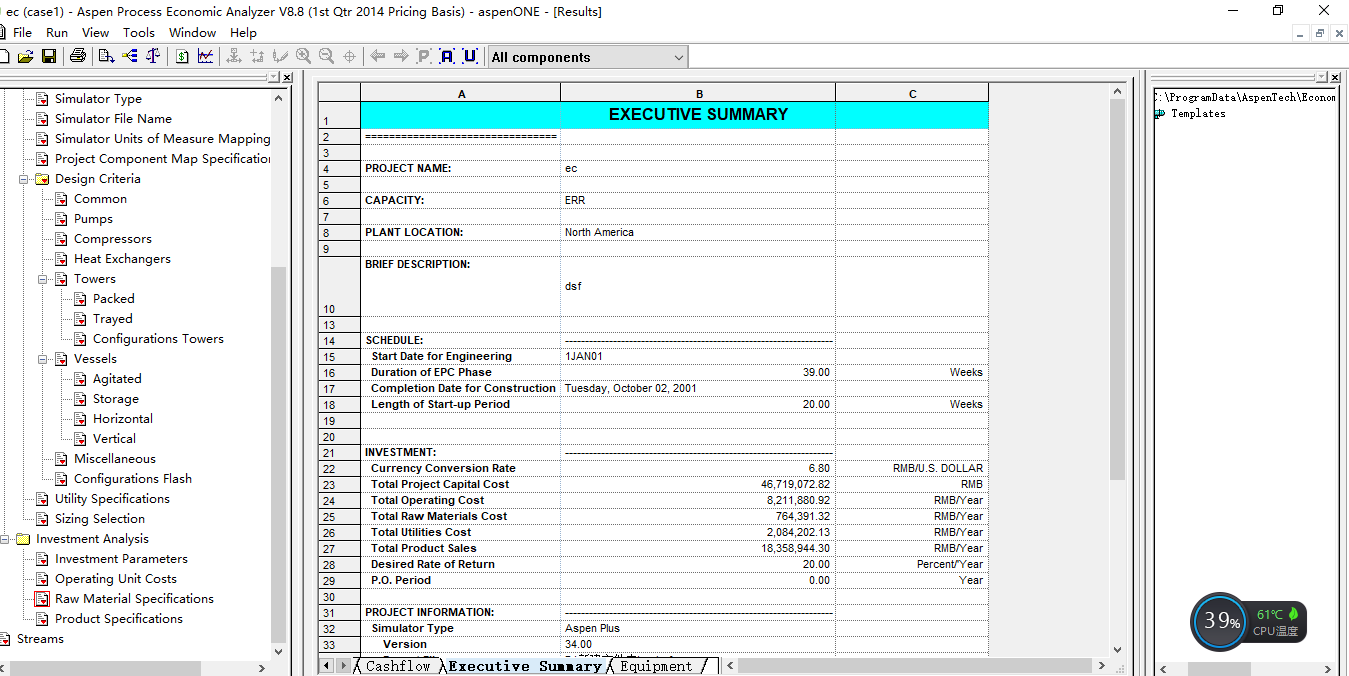Click the spreadsheet vertical scrollbar up arrow
The width and height of the screenshot is (1349, 676).
point(1118,92)
